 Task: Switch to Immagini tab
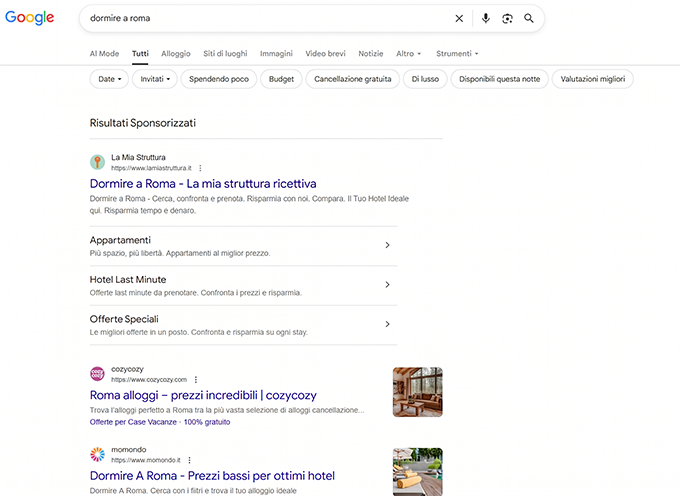click(x=276, y=53)
